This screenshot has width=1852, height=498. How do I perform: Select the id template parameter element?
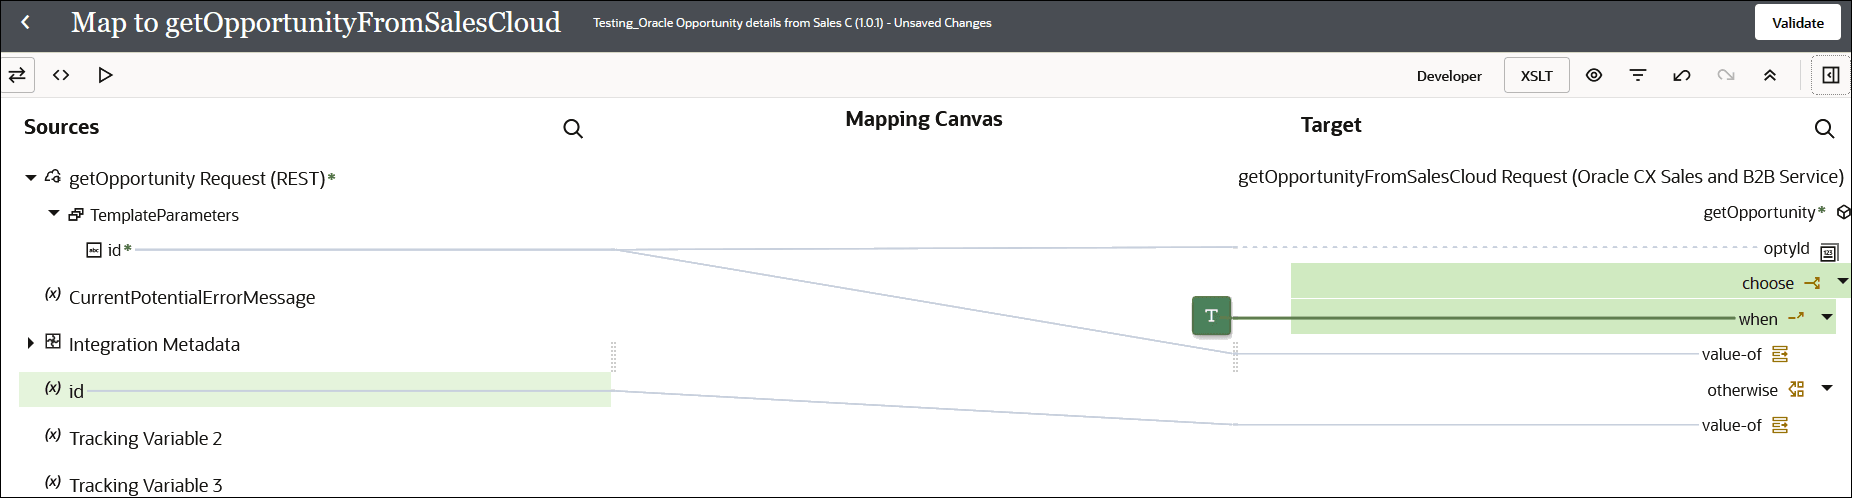pyautogui.click(x=114, y=250)
